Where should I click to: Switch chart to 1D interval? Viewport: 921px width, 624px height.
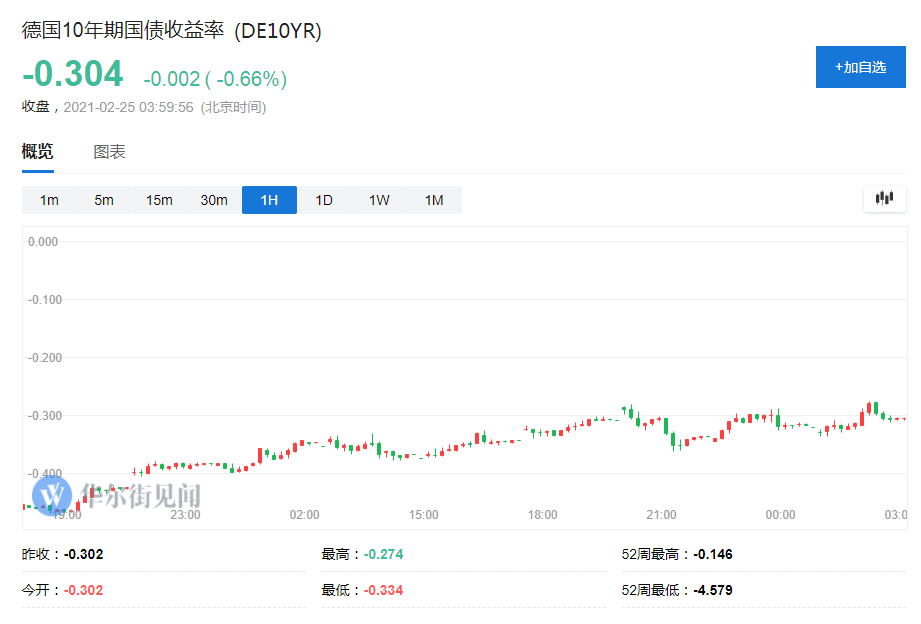pyautogui.click(x=324, y=200)
